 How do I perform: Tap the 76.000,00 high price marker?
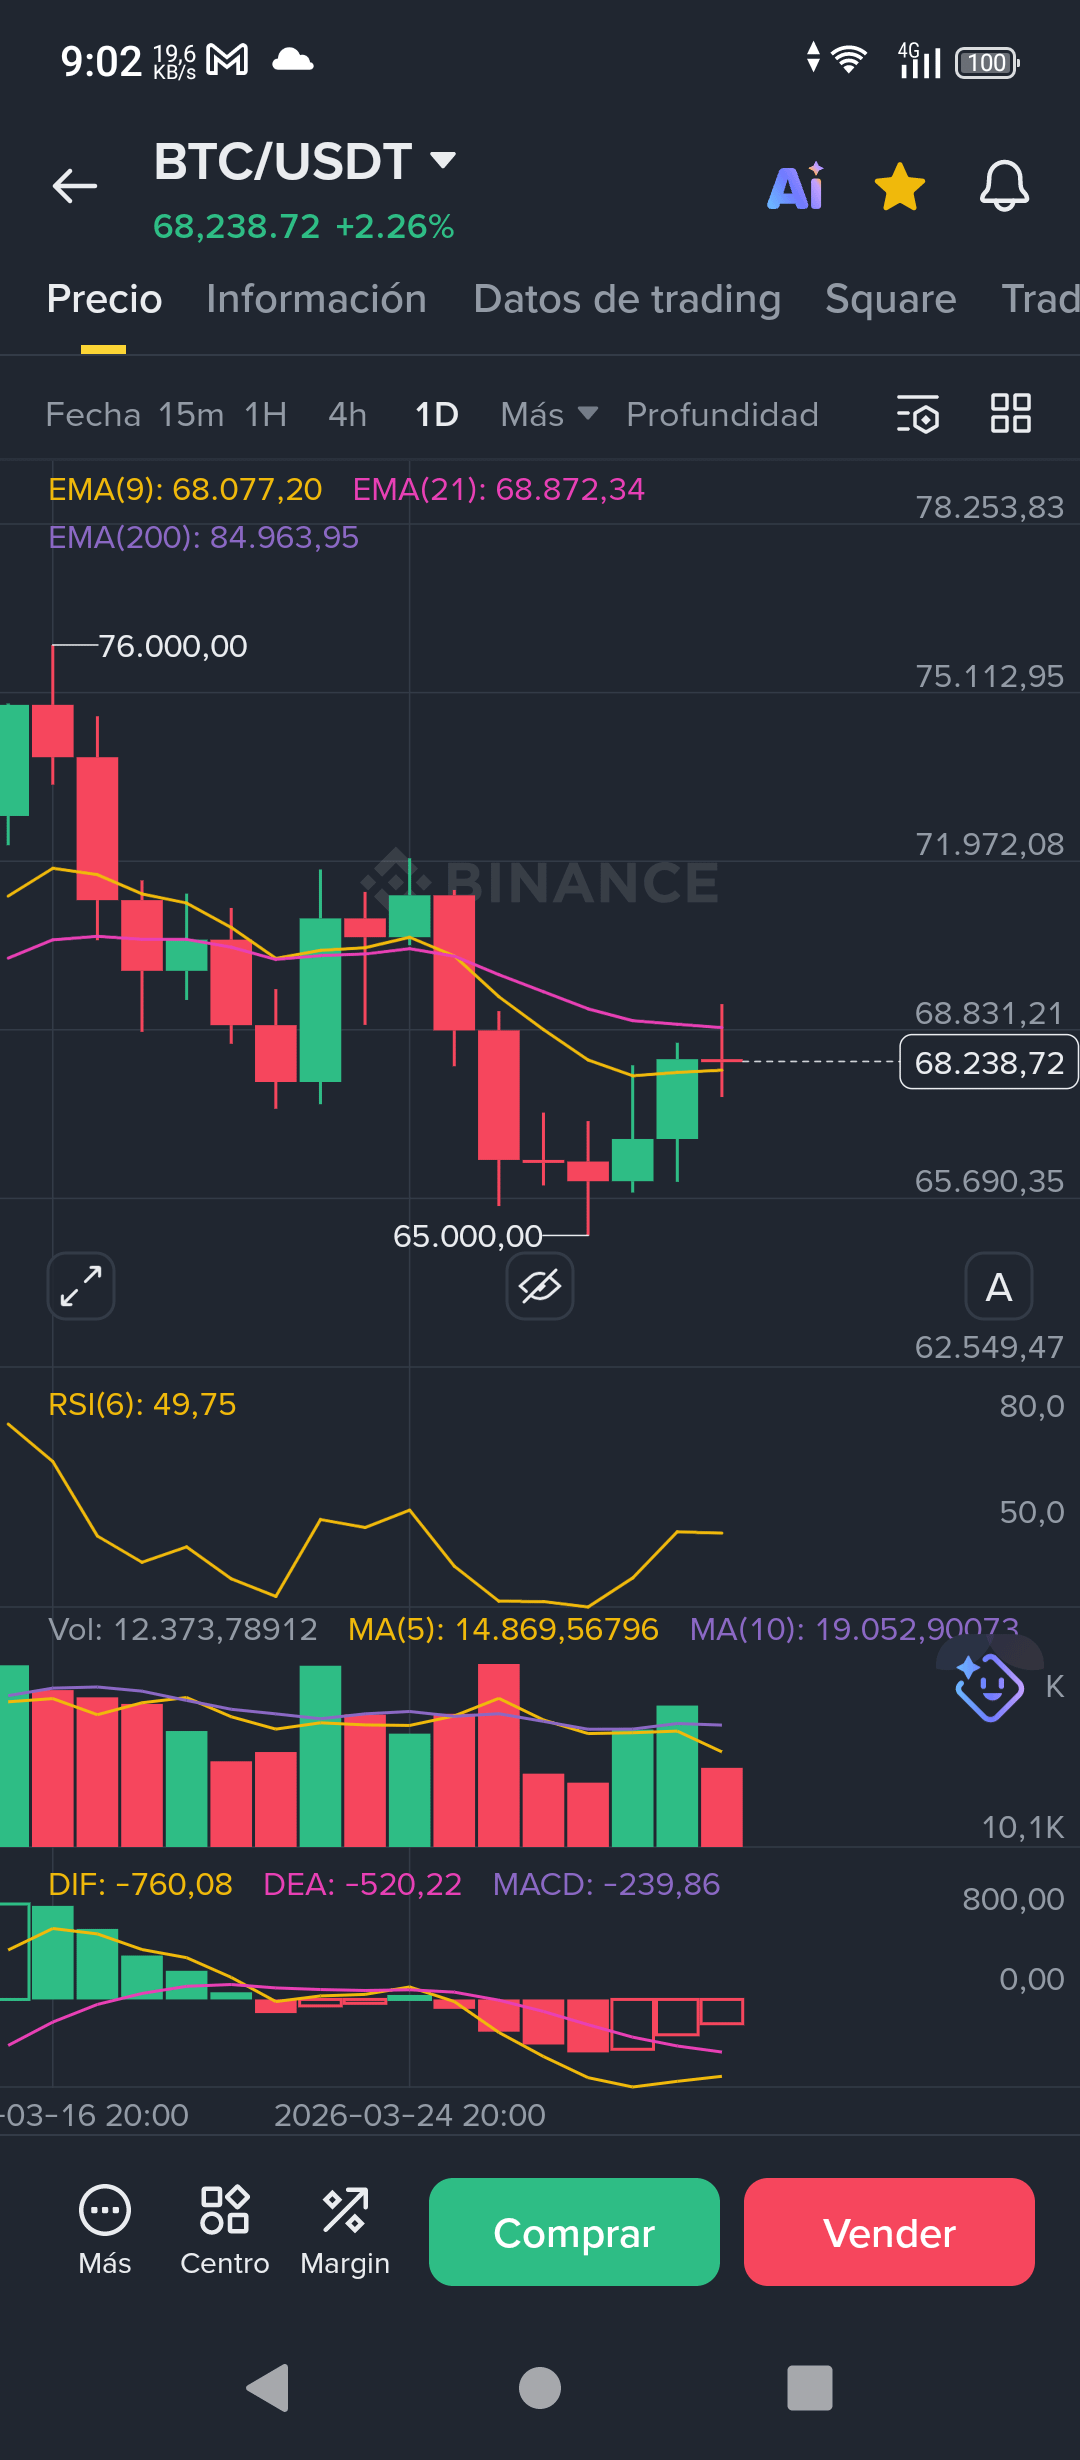coord(172,646)
